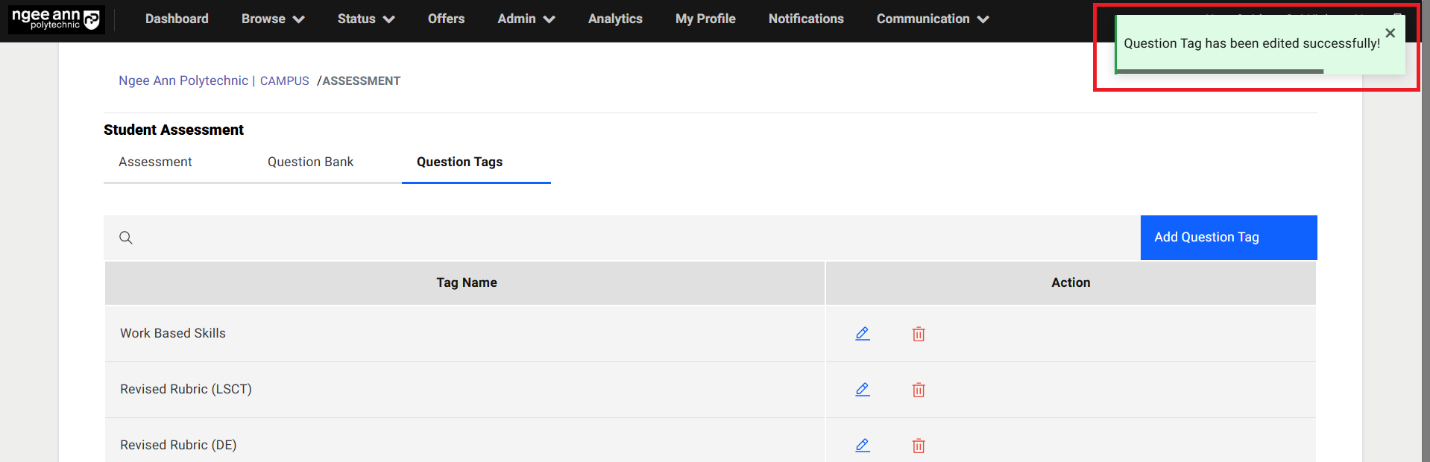Click the Ngee Ann Polytechnic logo
The image size is (1430, 462).
(56, 19)
